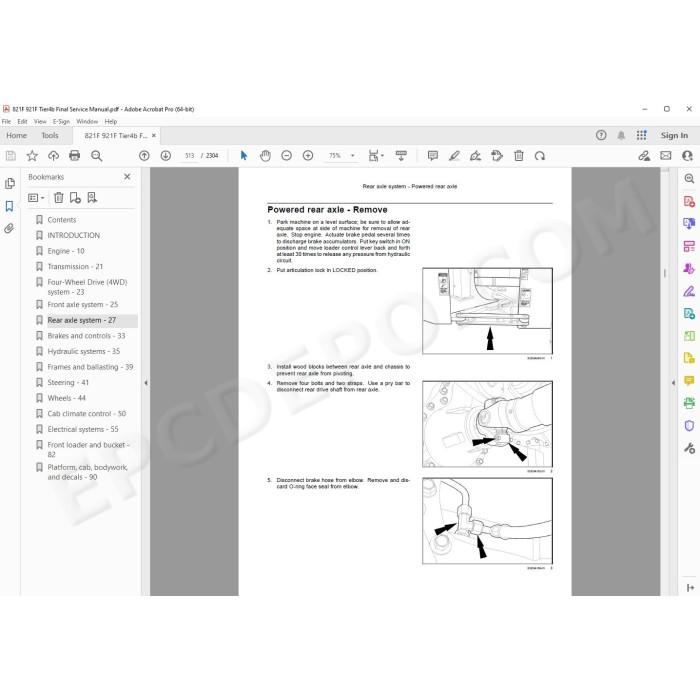Open the Page Thumbnails panel icon
The height and width of the screenshot is (700, 700).
coord(9,183)
